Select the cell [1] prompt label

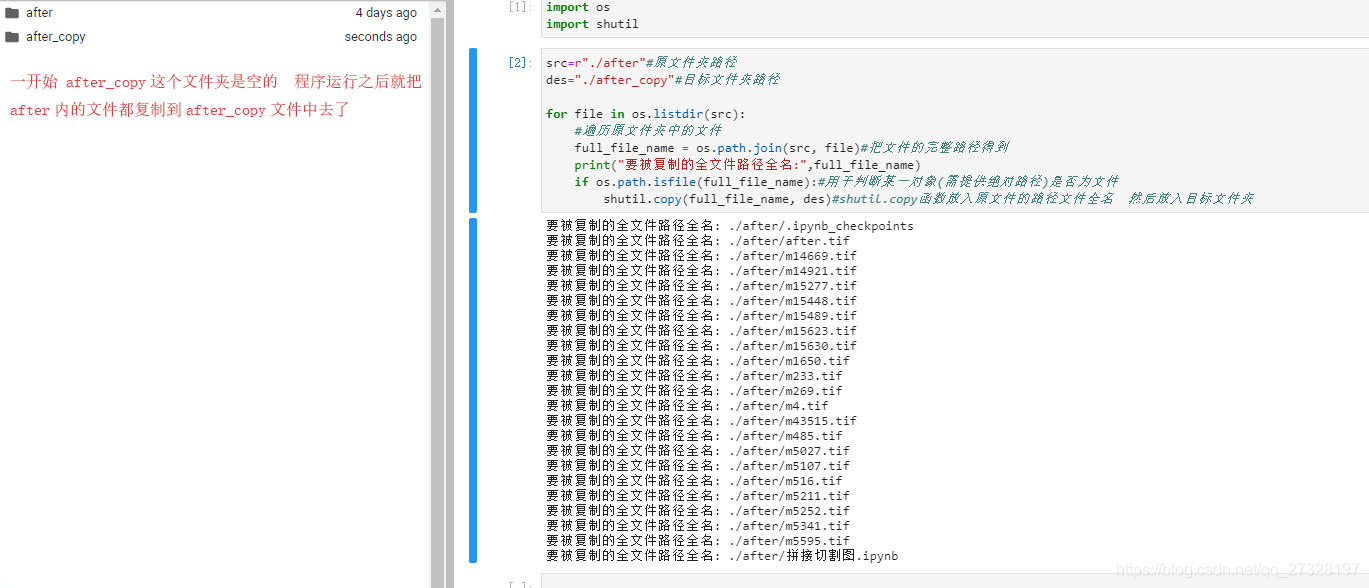tap(520, 7)
